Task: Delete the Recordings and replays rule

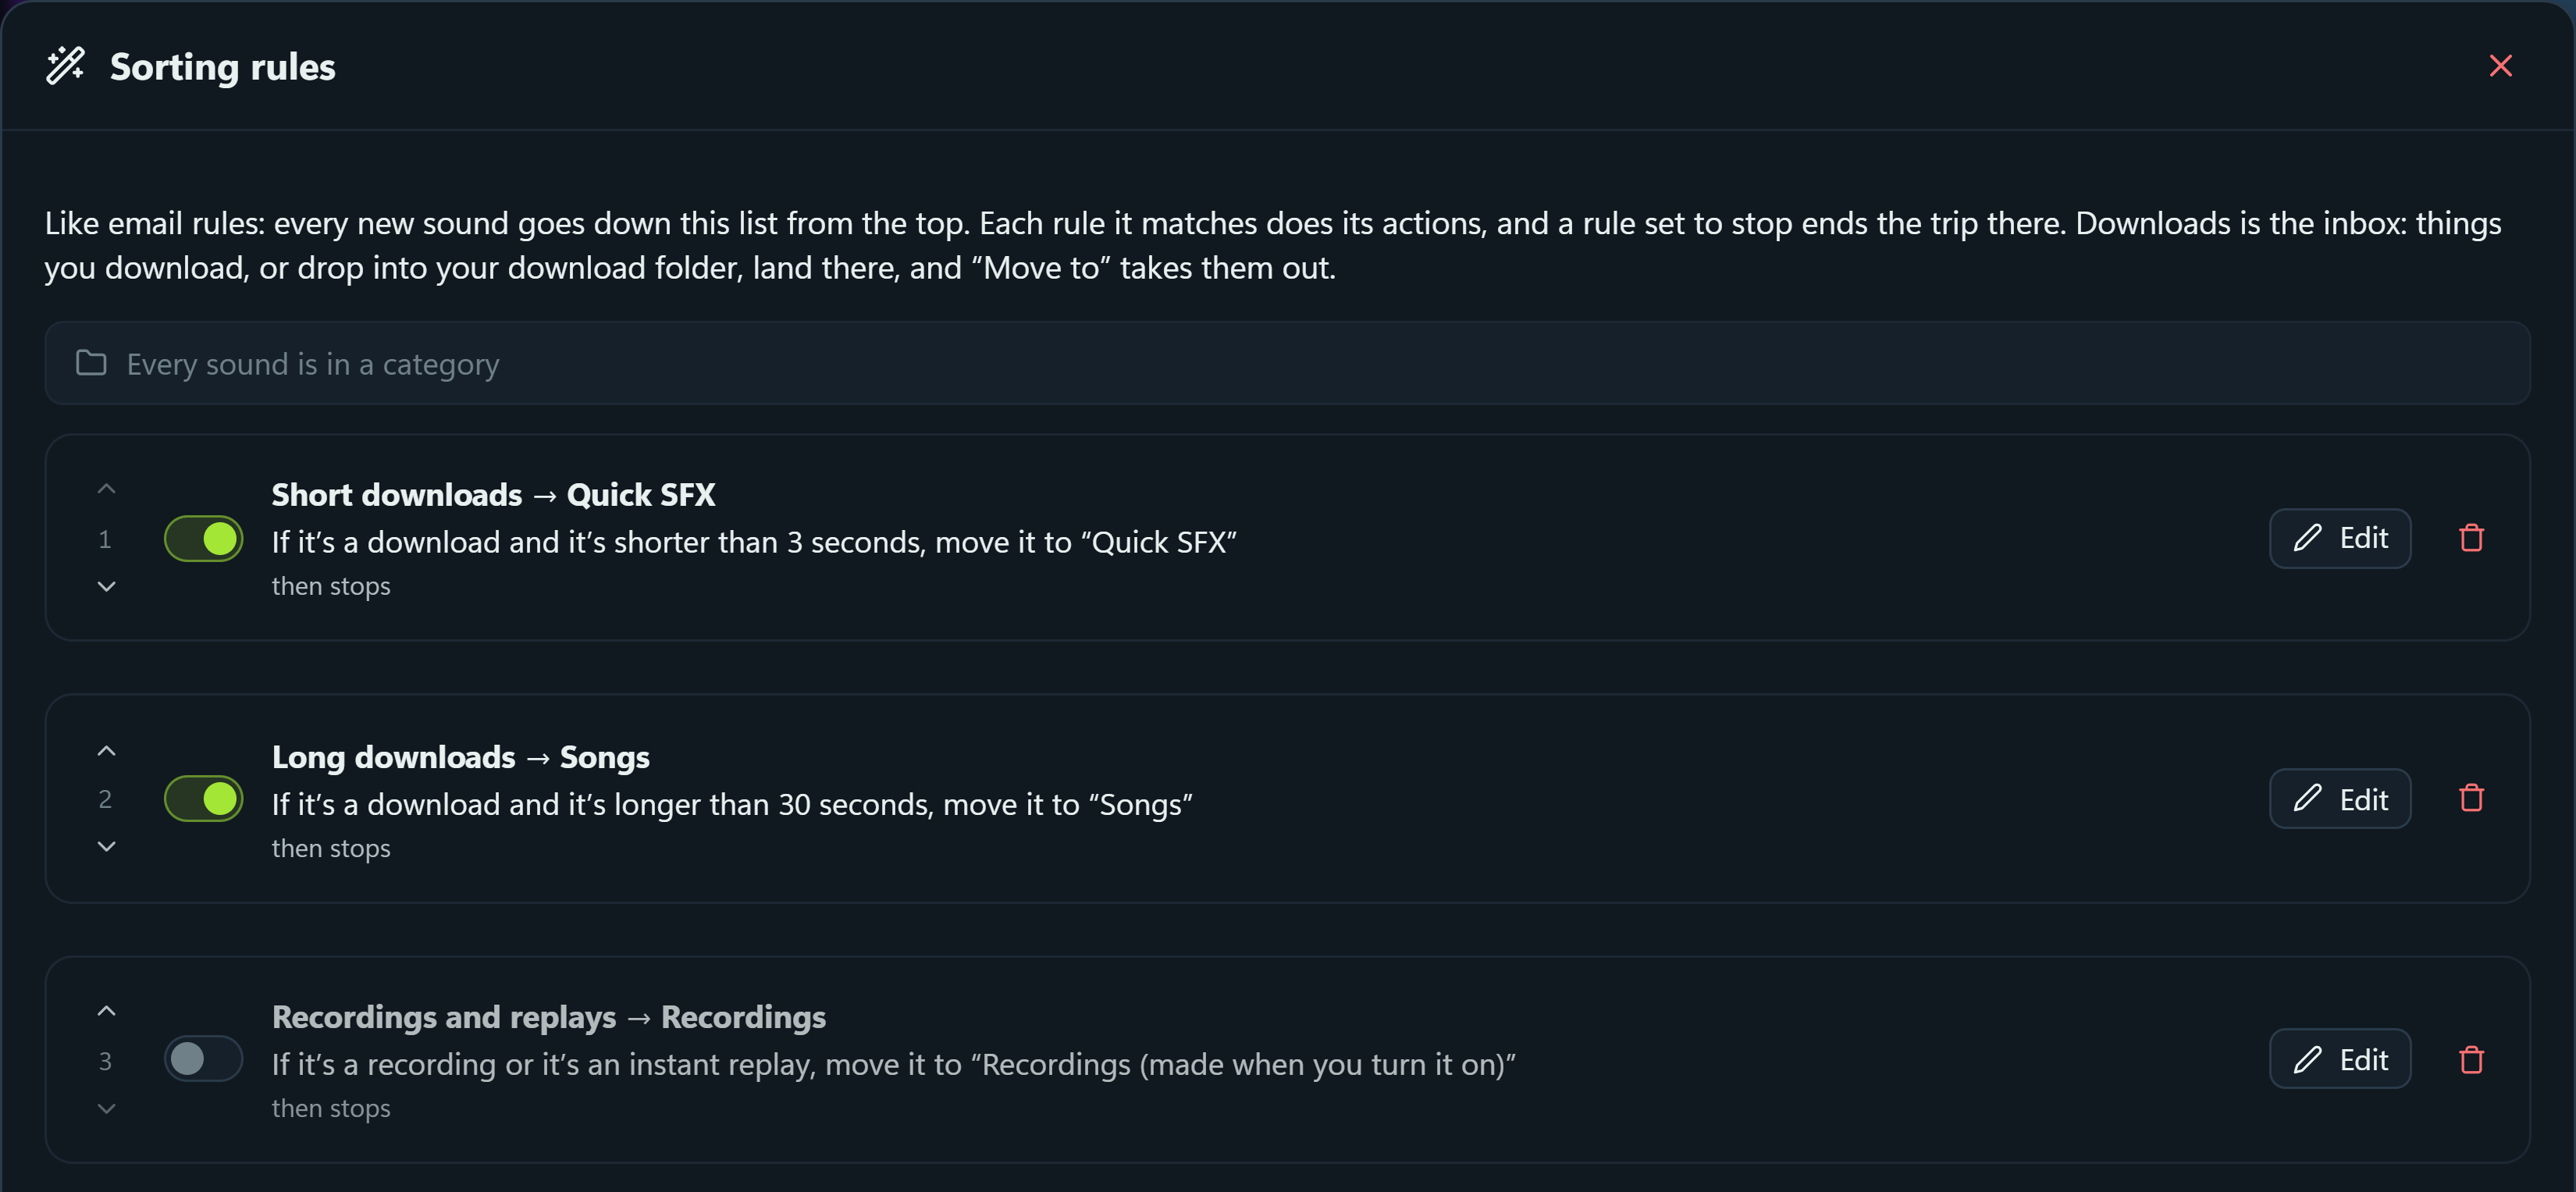Action: 2471,1059
